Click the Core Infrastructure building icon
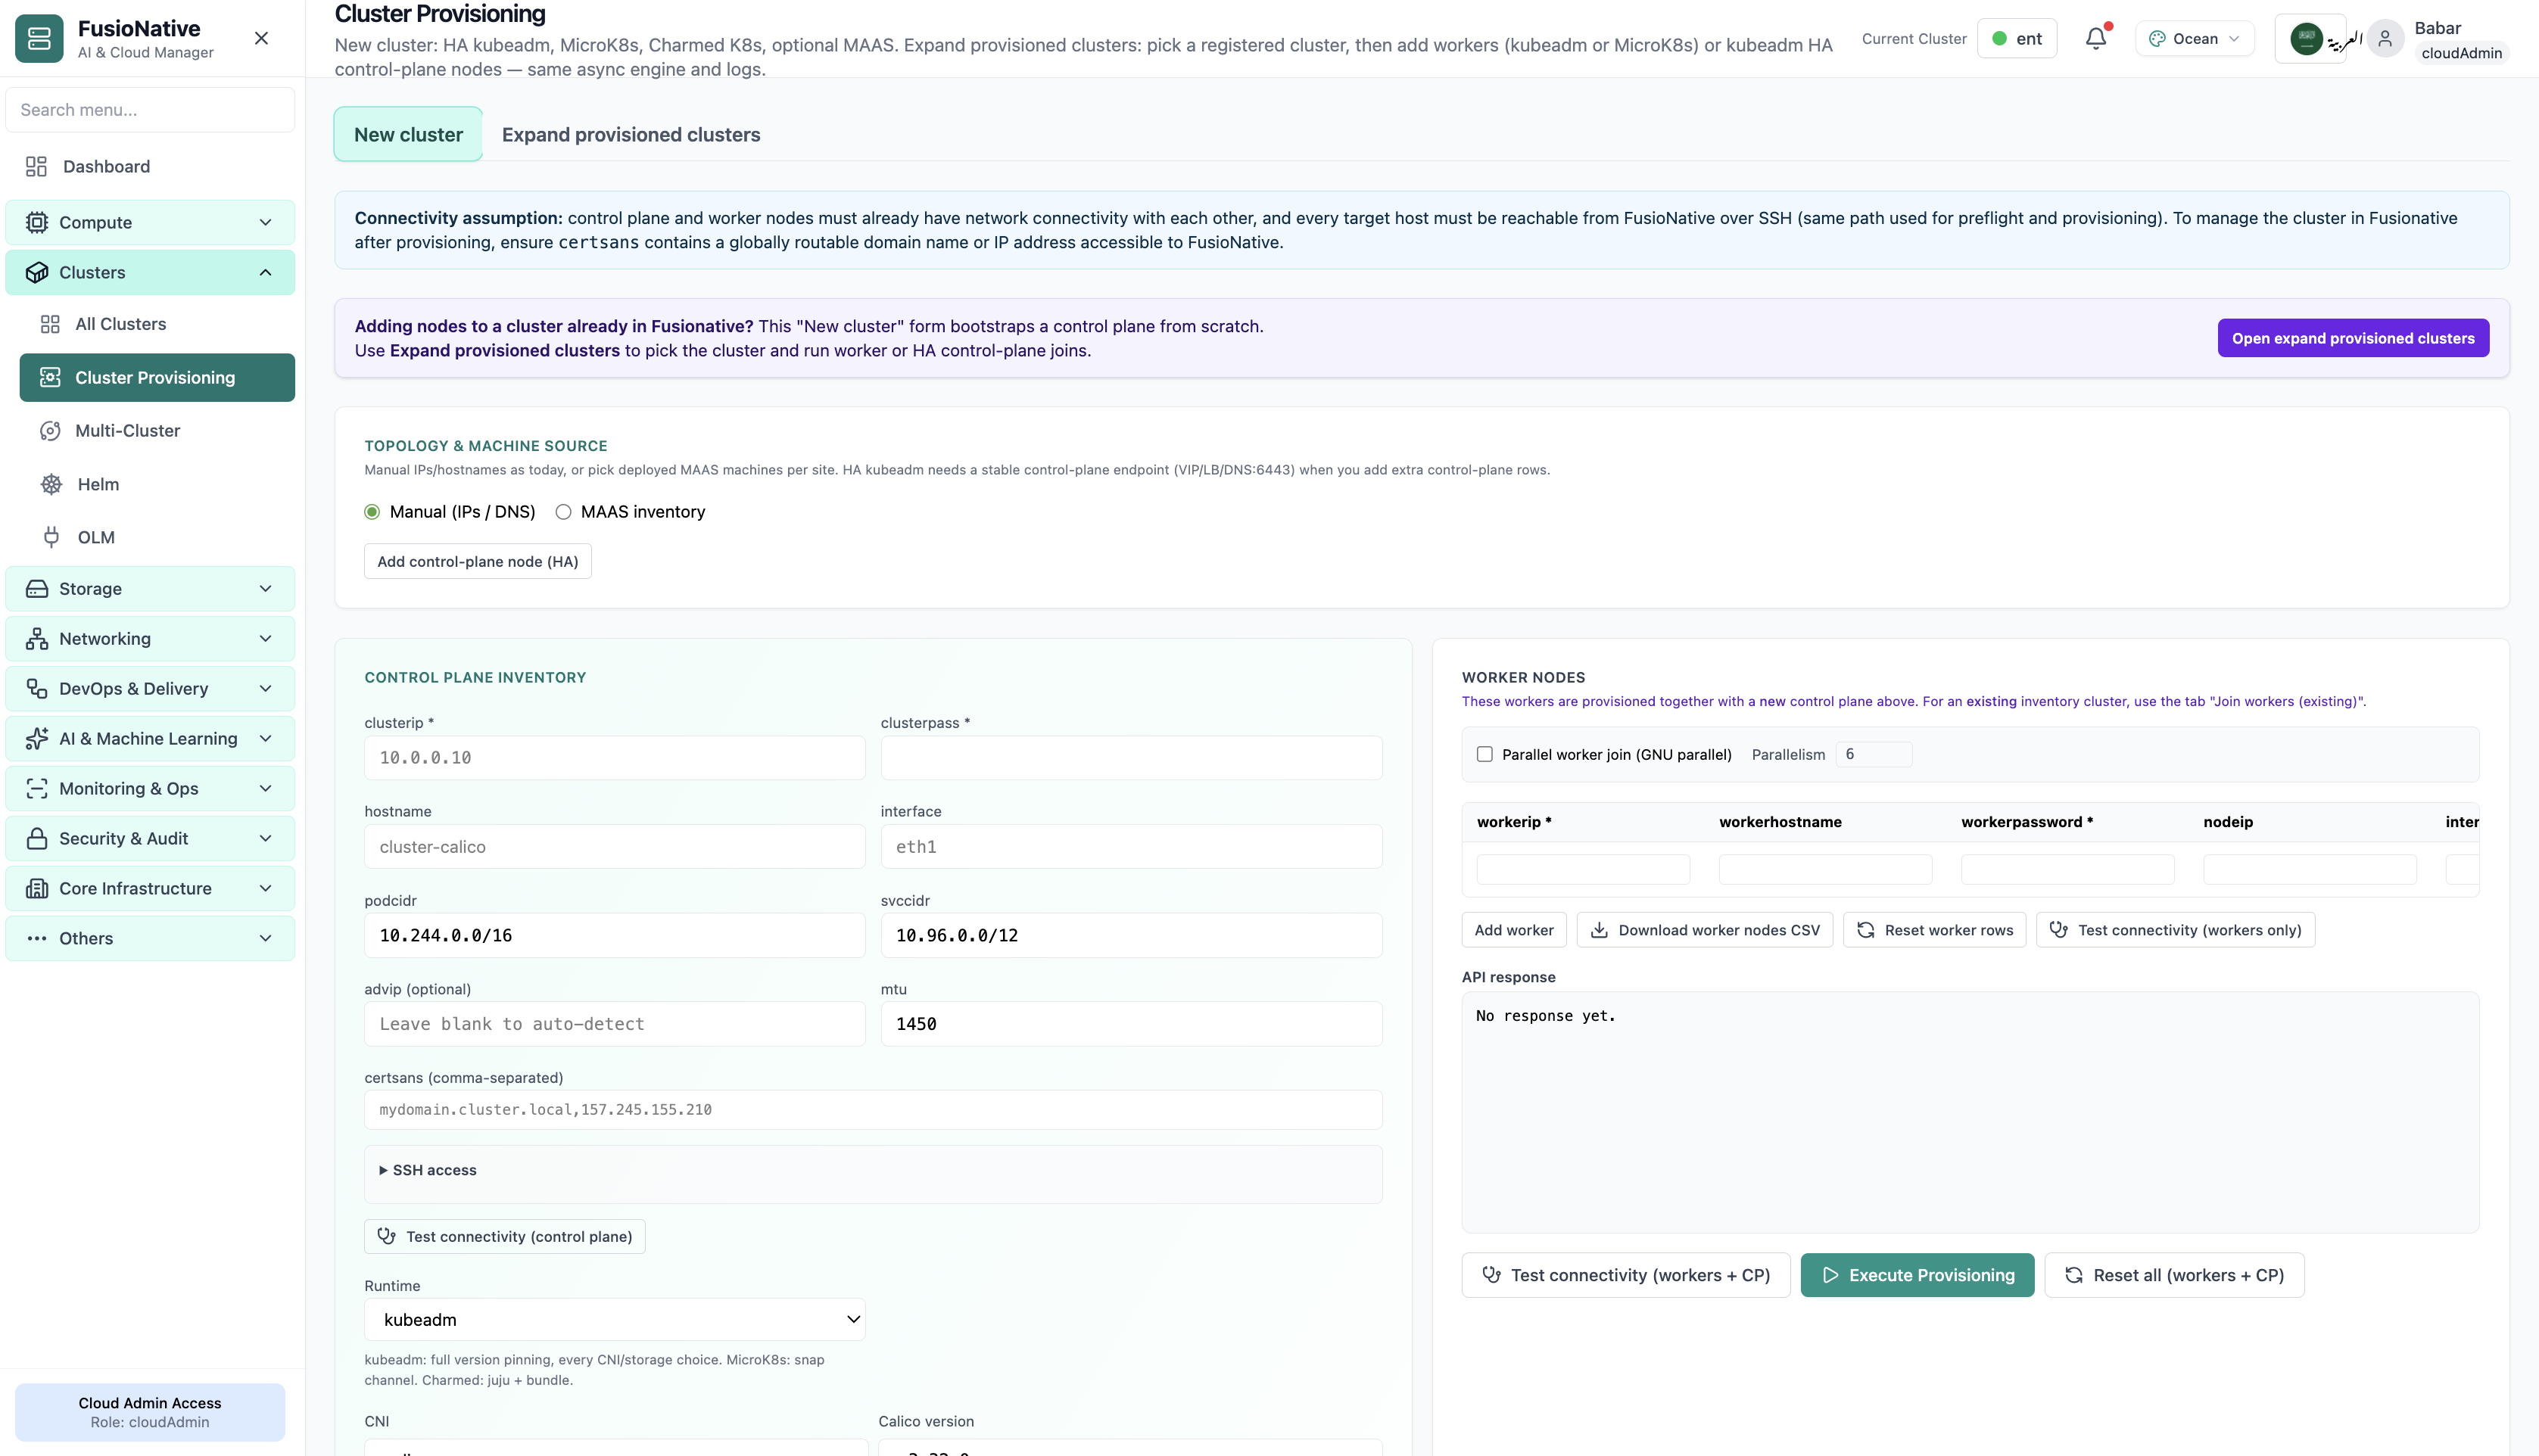The width and height of the screenshot is (2539, 1456). [37, 888]
